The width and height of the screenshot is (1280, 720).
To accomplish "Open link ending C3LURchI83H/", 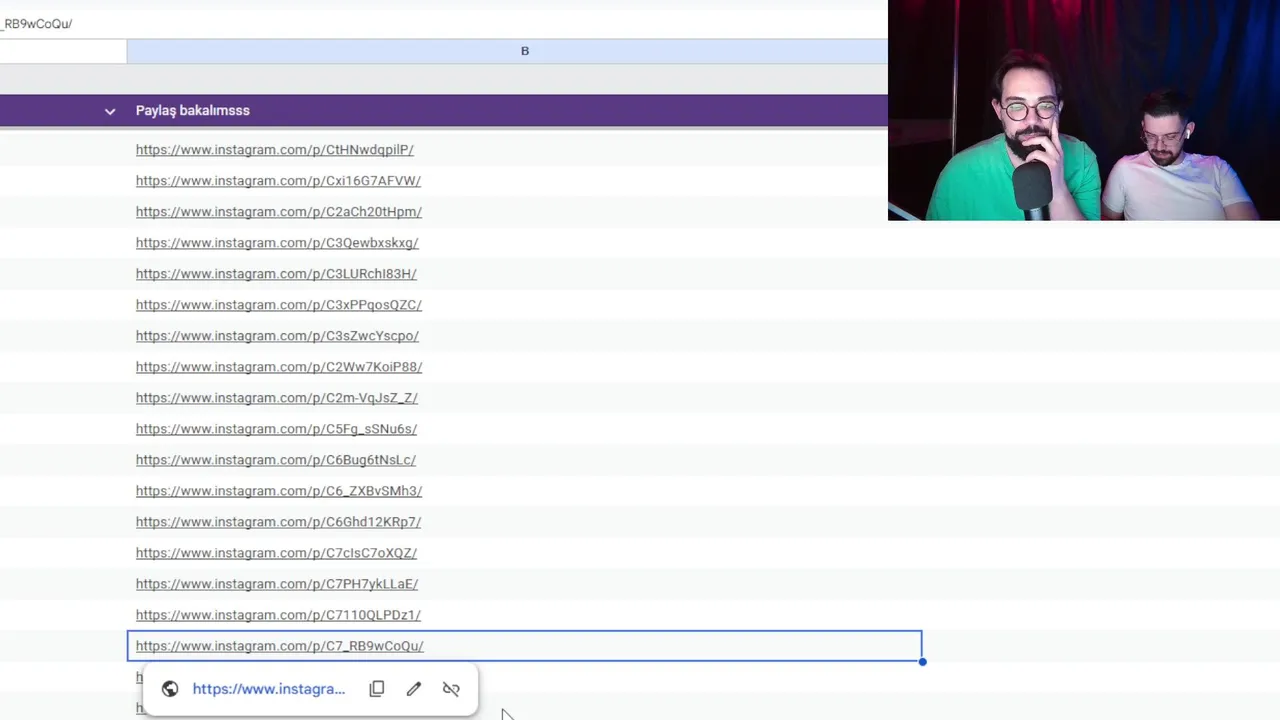I will (276, 274).
